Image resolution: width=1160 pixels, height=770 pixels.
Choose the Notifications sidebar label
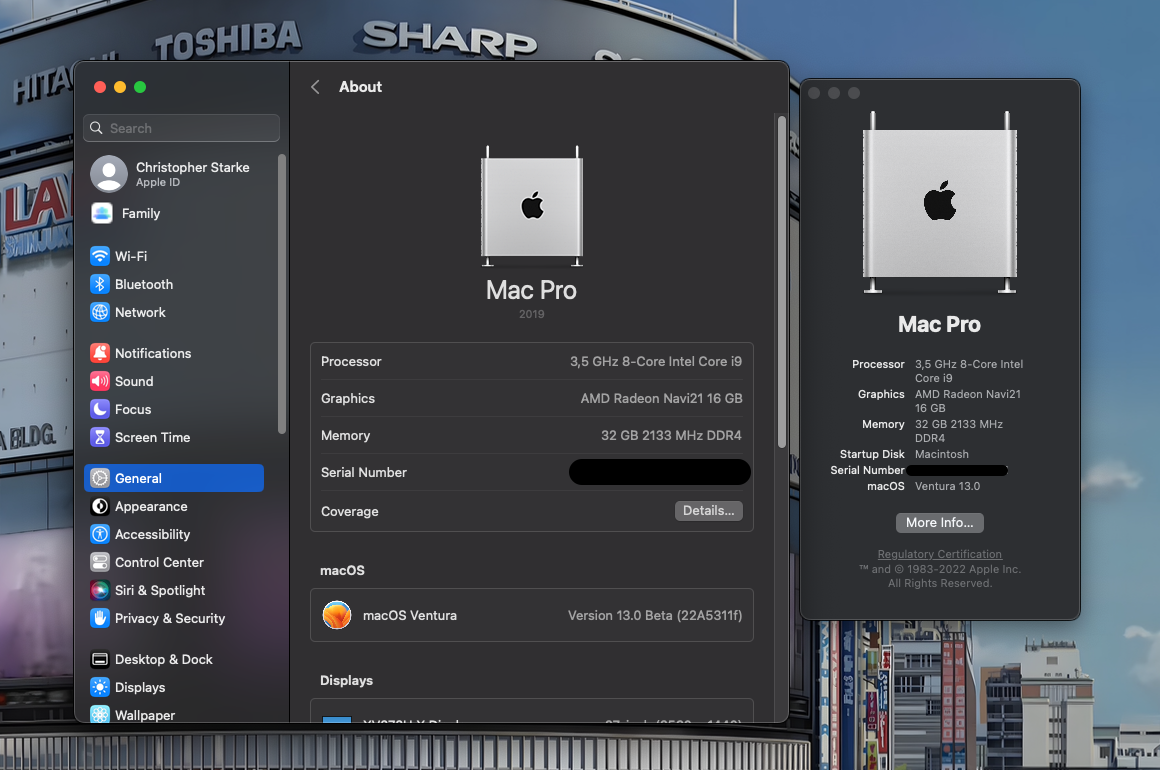[x=152, y=353]
